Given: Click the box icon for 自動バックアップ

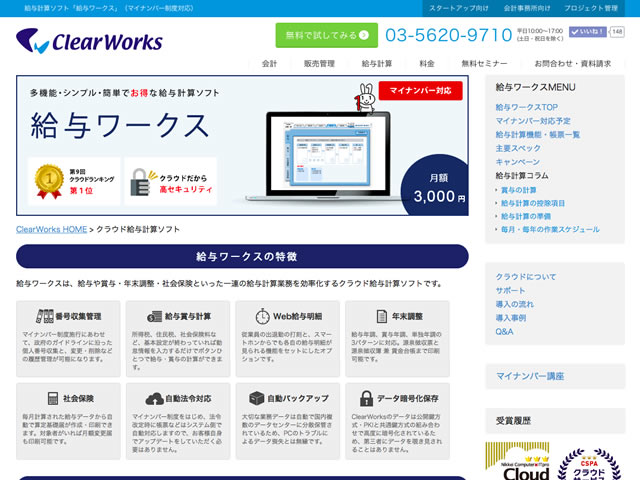Looking at the screenshot, I should pos(257,398).
